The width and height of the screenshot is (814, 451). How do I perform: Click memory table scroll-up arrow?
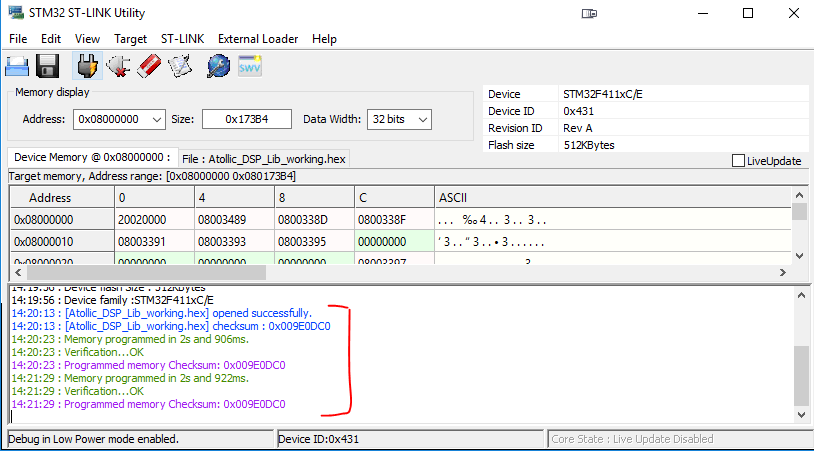(799, 195)
